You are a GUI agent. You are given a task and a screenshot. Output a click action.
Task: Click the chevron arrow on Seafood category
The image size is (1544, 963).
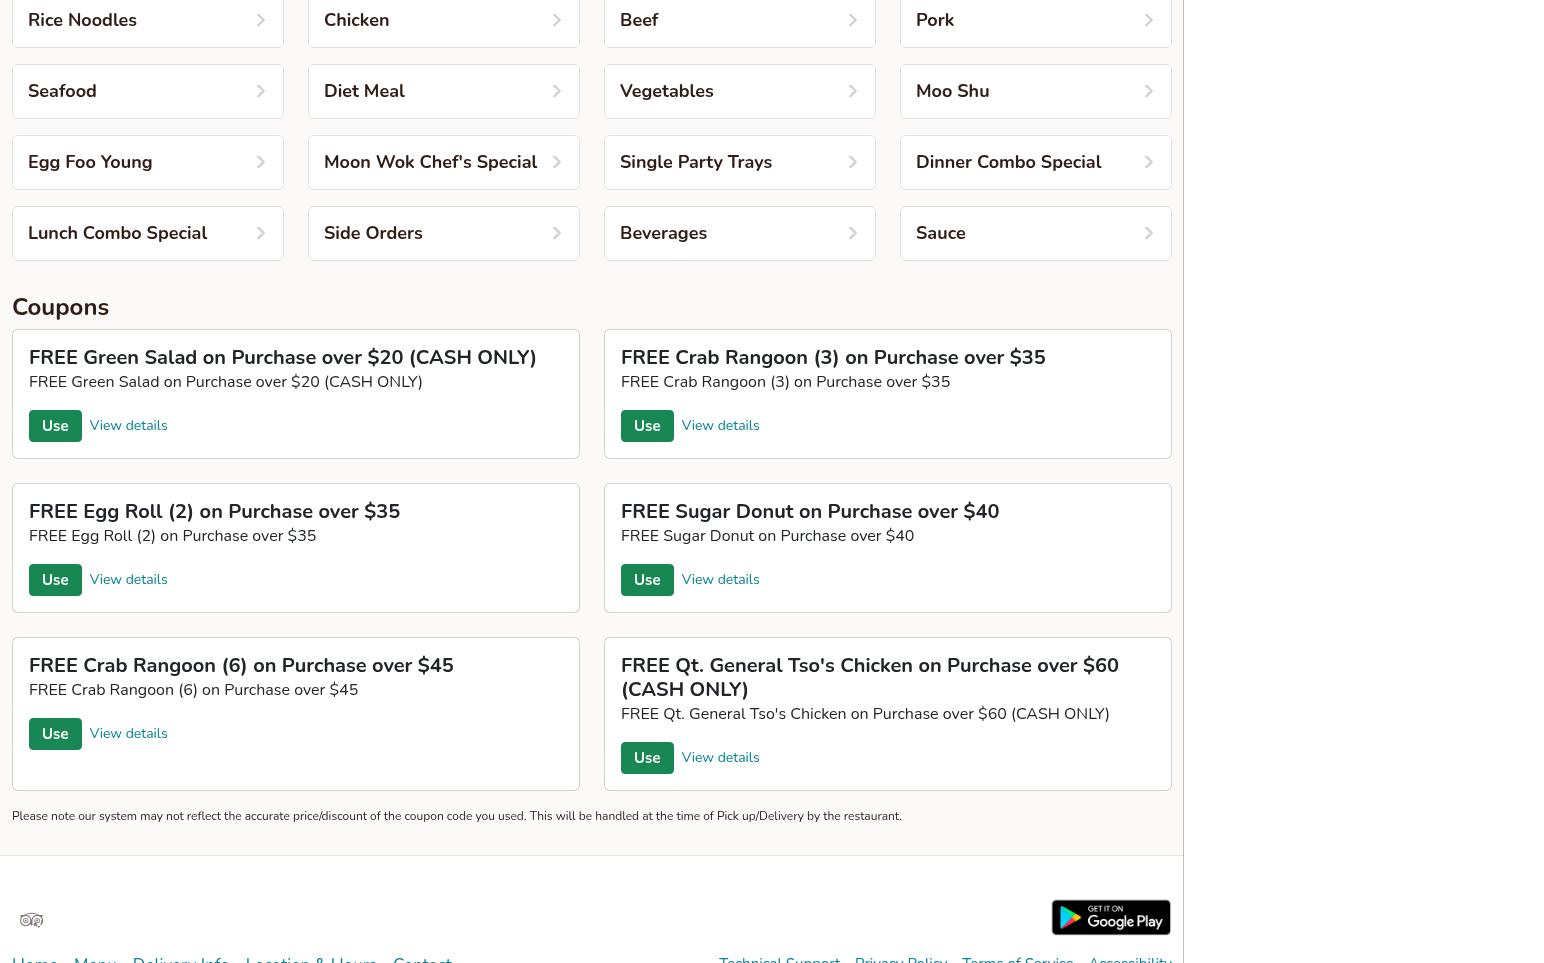[260, 92]
